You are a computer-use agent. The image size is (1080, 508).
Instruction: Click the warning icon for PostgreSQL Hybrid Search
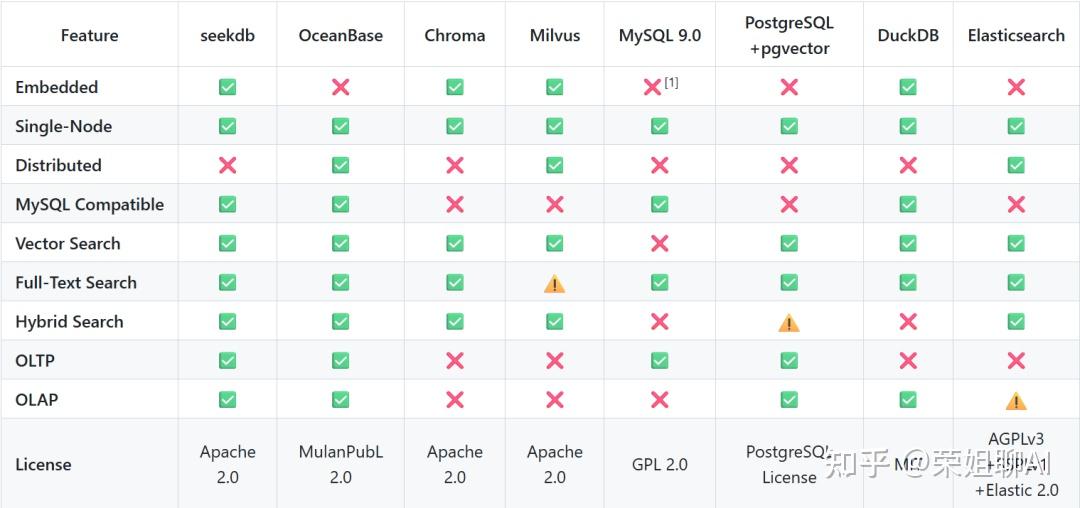789,322
